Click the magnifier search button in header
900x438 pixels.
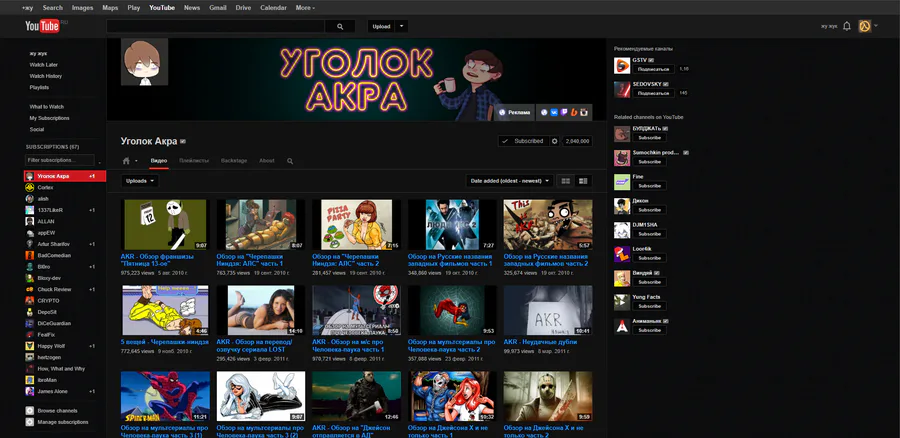[x=340, y=26]
